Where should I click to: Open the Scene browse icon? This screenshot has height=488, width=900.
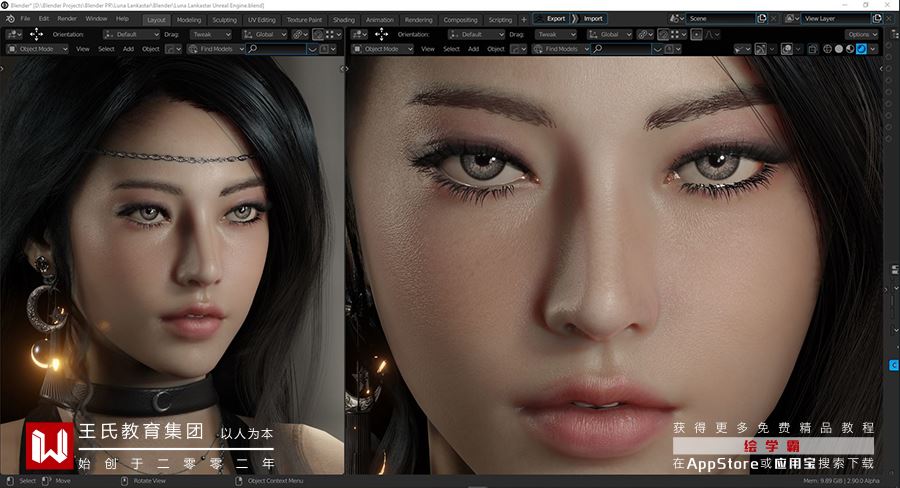pyautogui.click(x=676, y=19)
